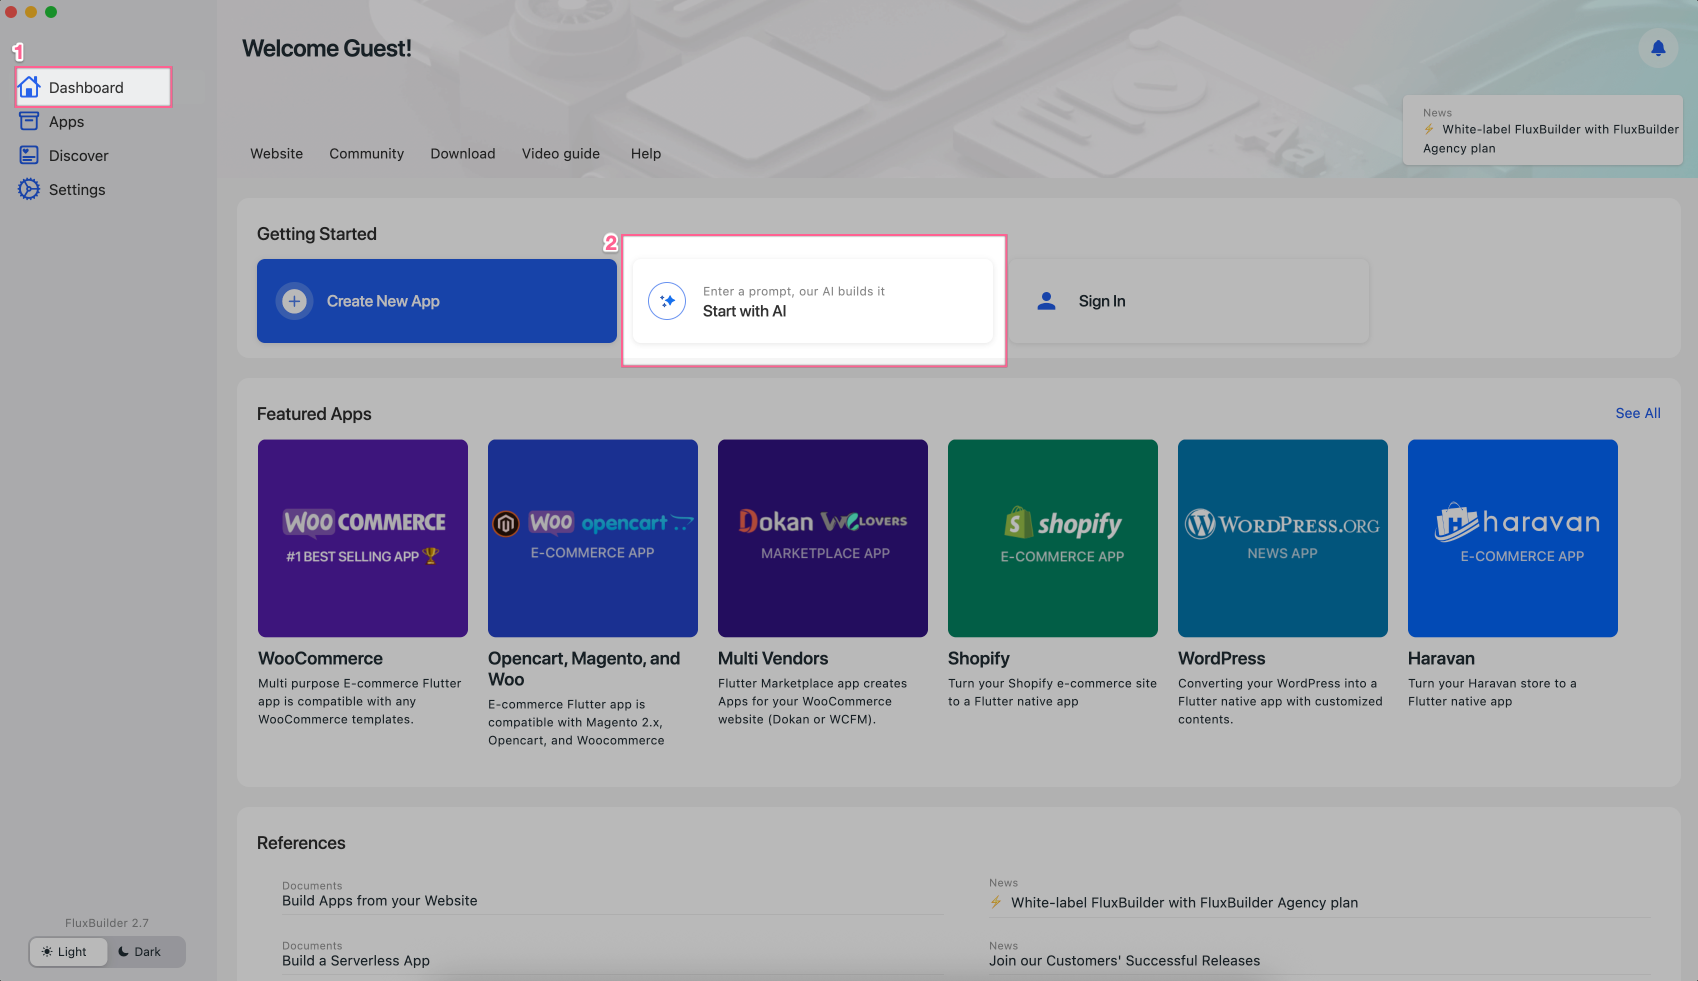This screenshot has width=1698, height=981.
Task: Open top news card about Agency plan
Action: coord(1543,130)
